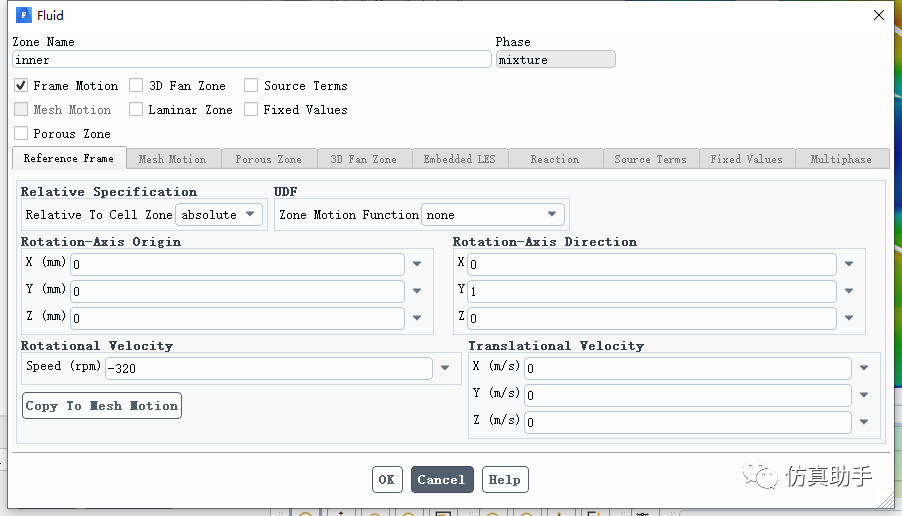Expand Rotation-Axis Origin Z options arrow
Screen dimensions: 902x516
pyautogui.click(x=417, y=318)
